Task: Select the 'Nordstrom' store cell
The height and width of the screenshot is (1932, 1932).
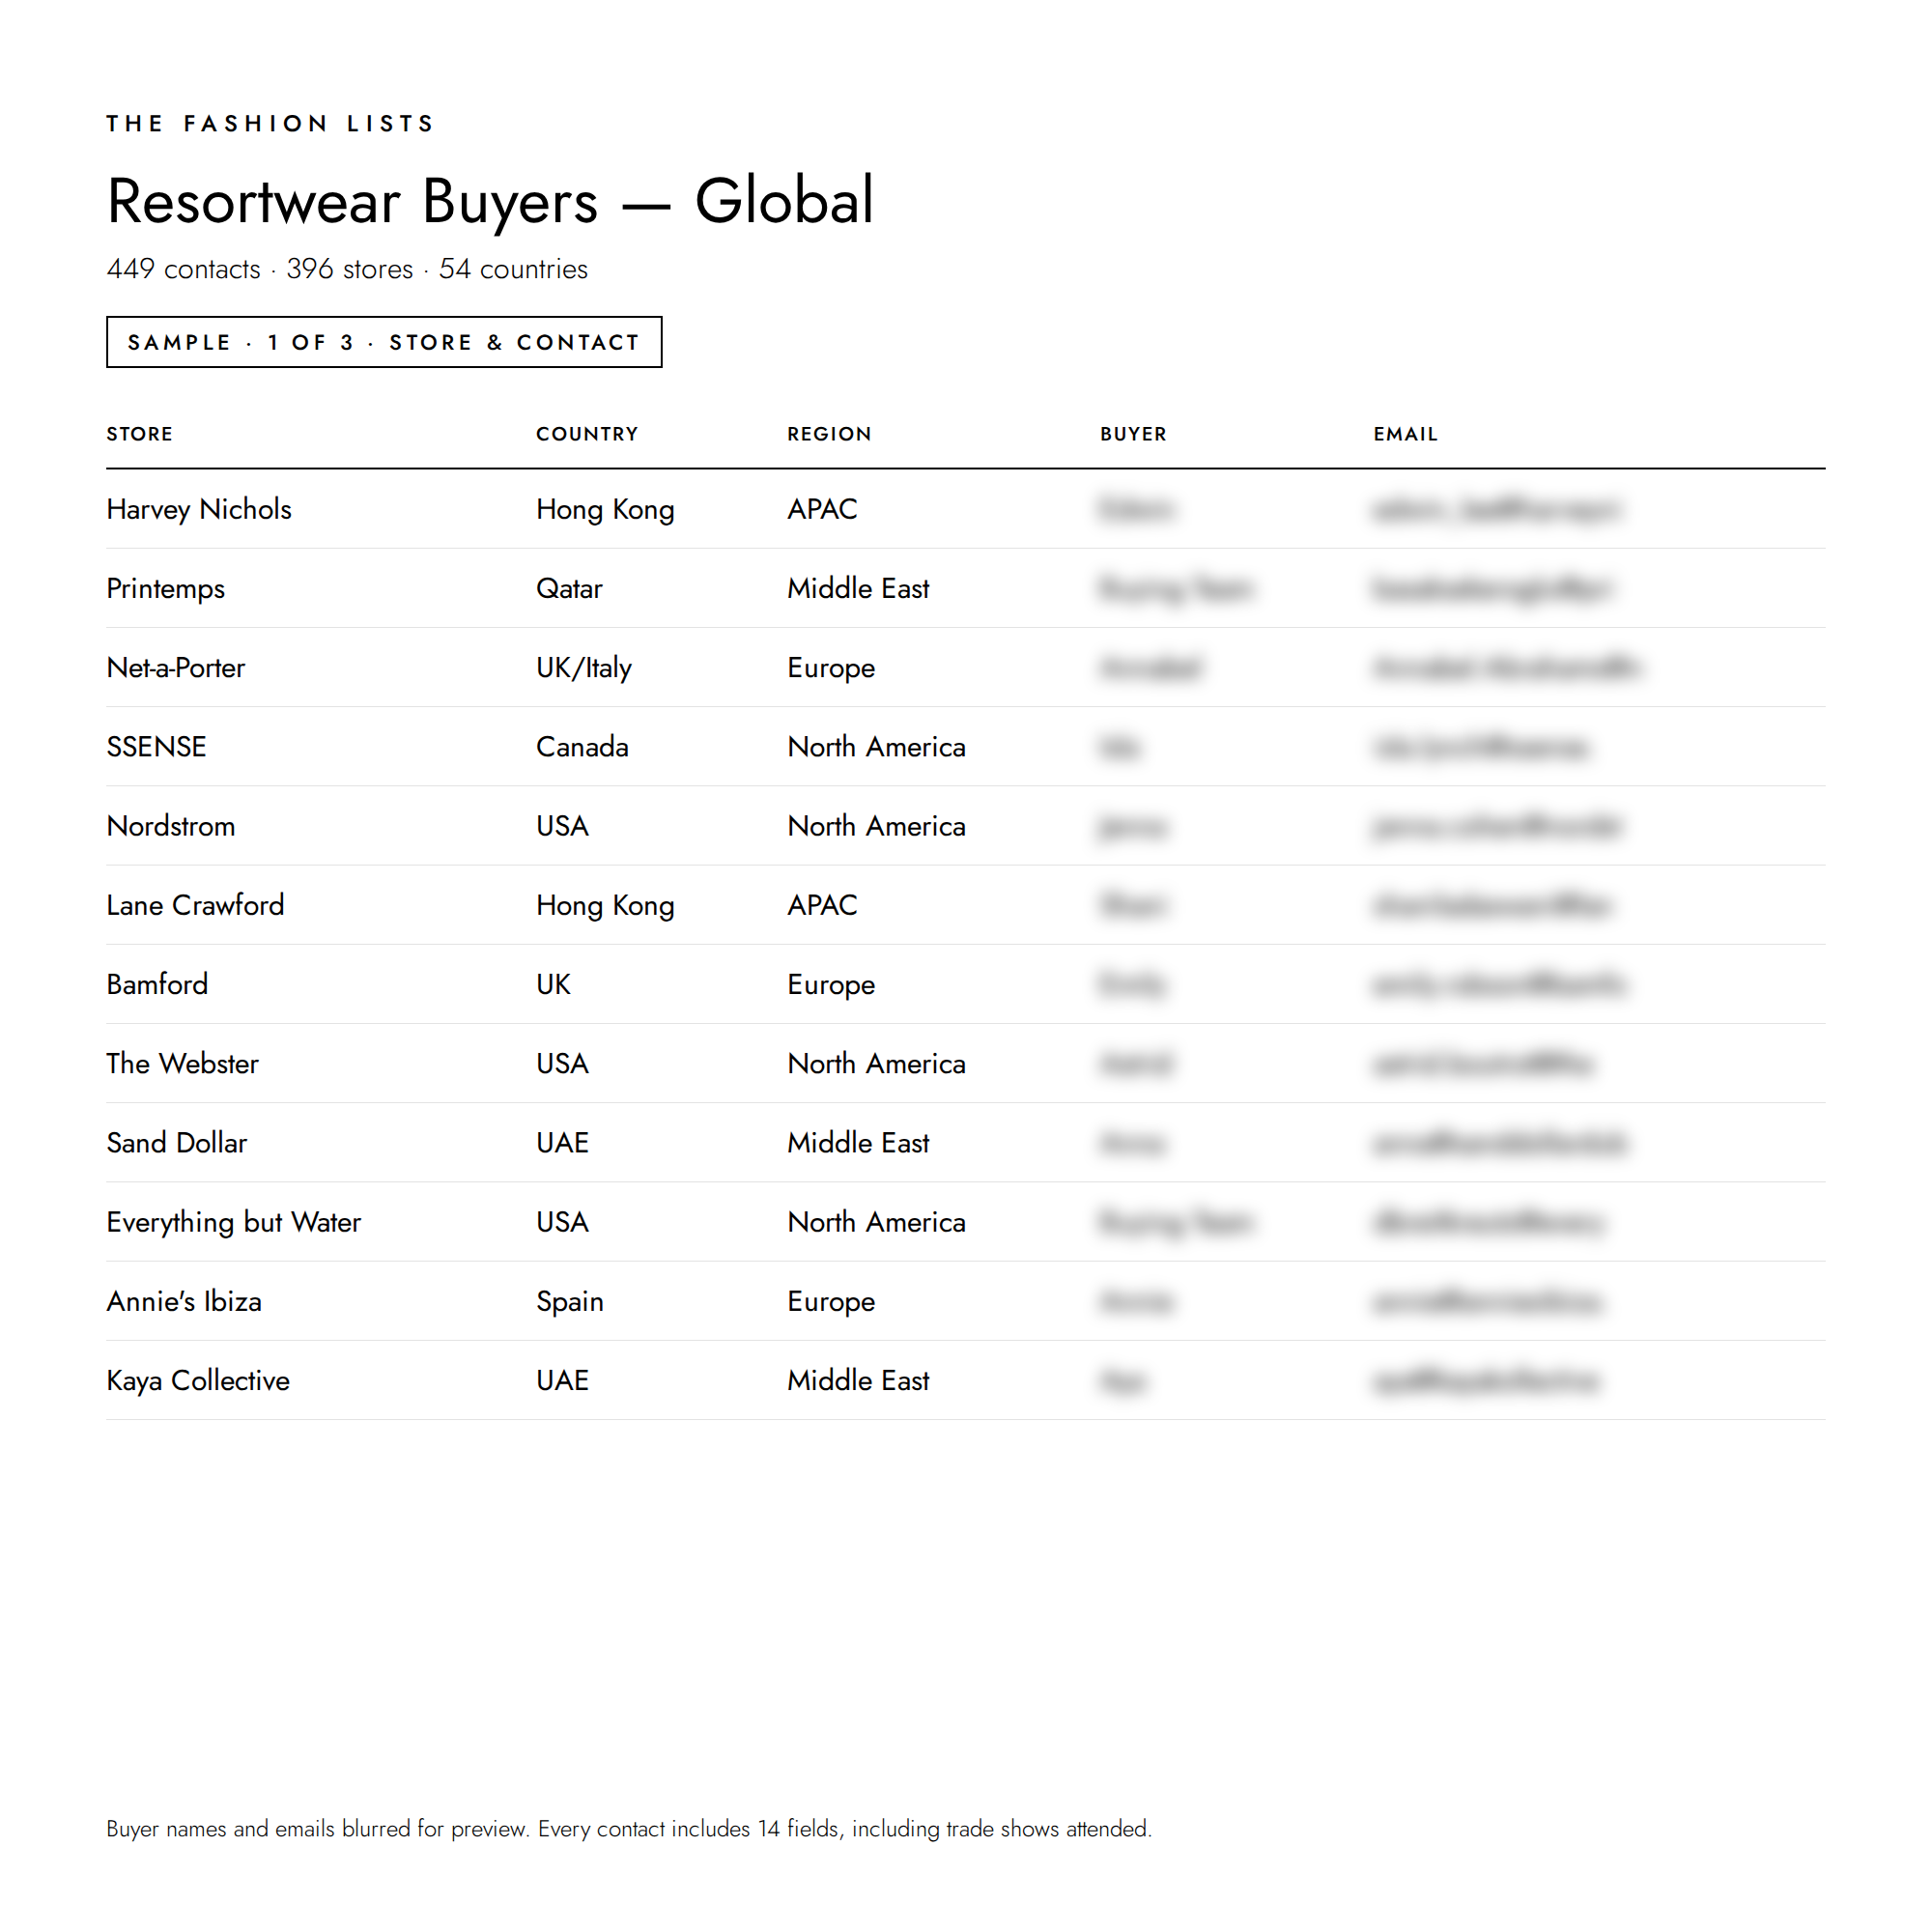Action: (171, 825)
